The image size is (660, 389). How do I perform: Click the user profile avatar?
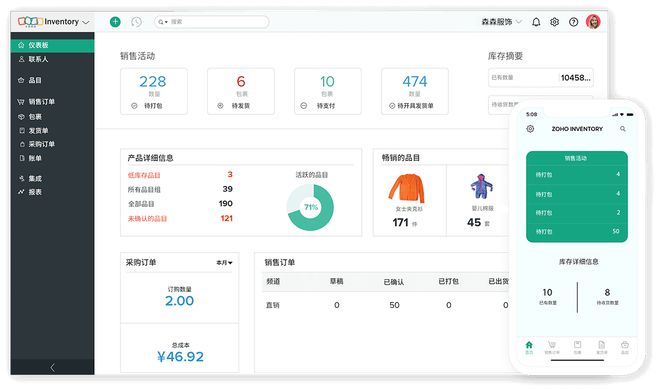pyautogui.click(x=593, y=21)
